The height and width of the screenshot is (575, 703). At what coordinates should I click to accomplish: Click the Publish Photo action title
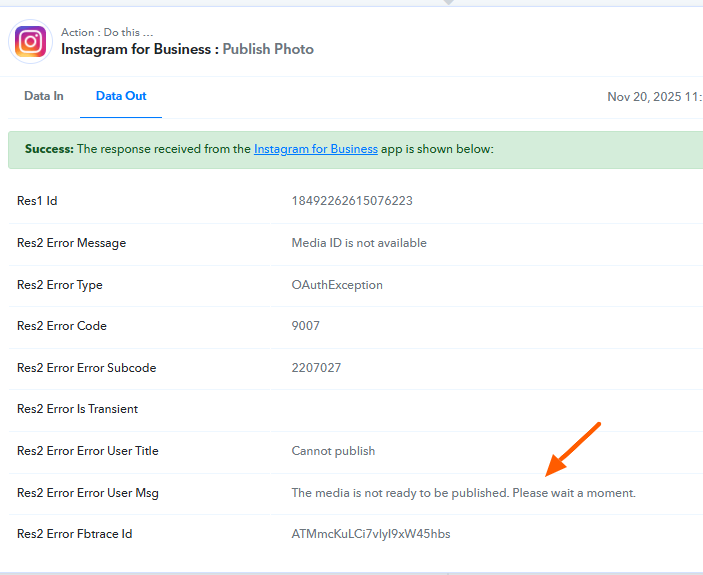(267, 49)
